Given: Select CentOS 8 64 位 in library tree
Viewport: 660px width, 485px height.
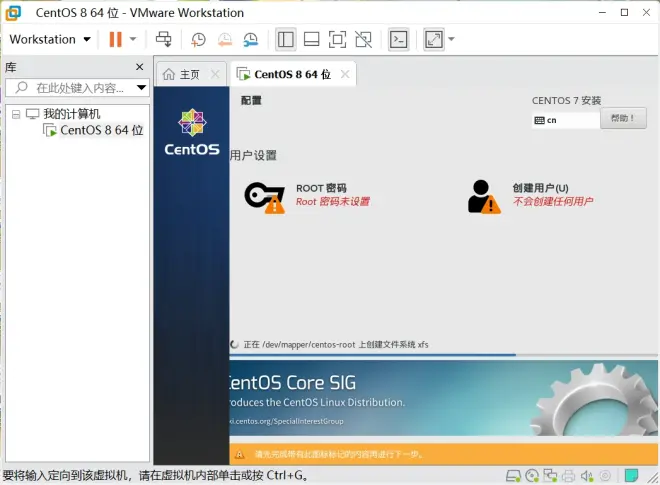Looking at the screenshot, I should click(x=101, y=130).
